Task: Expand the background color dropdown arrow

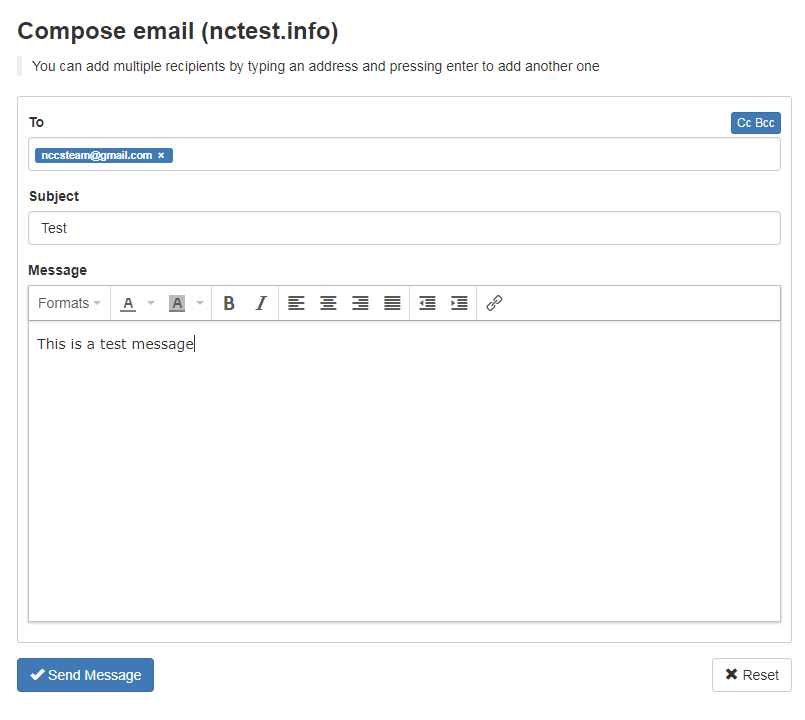Action: 200,303
